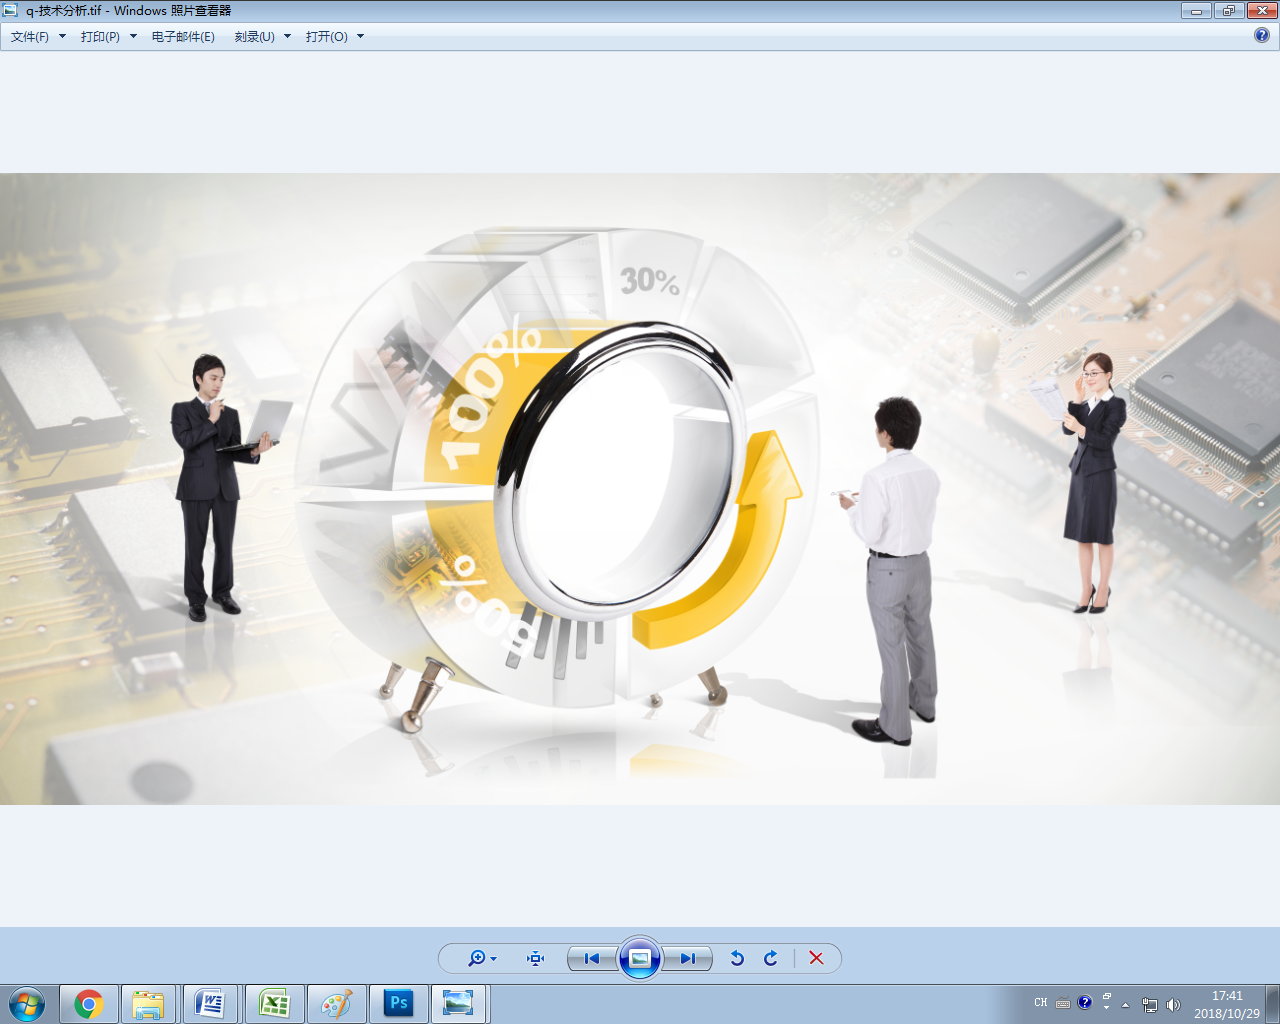Screen dimensions: 1280x1024
Task: Click the fit to window icon
Action: [x=535, y=958]
